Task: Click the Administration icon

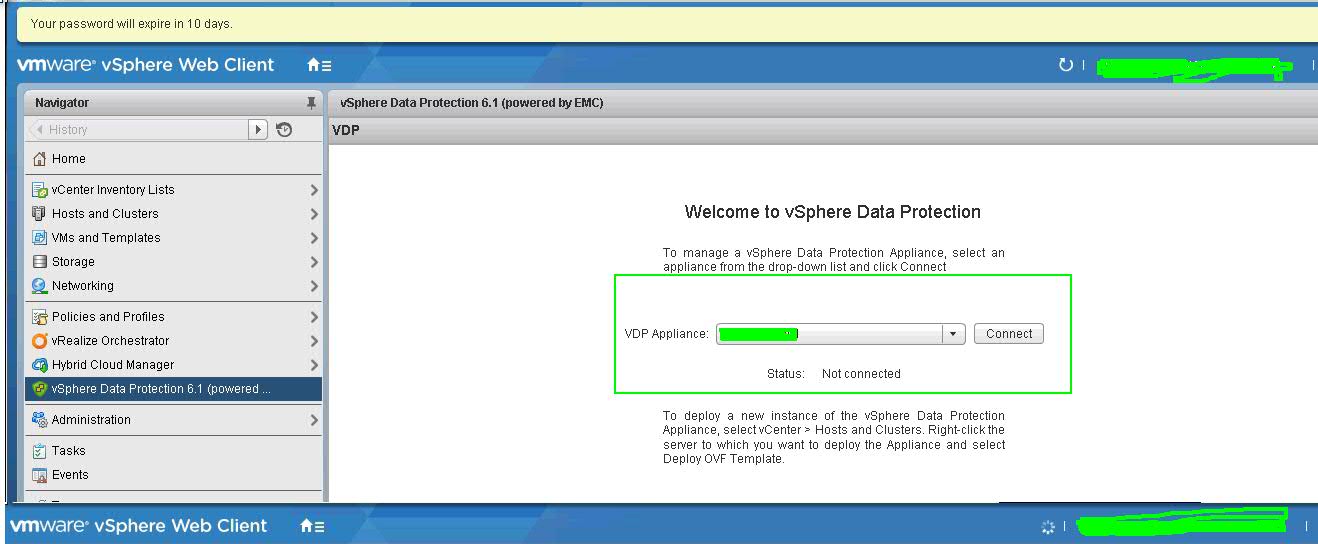Action: (40, 420)
